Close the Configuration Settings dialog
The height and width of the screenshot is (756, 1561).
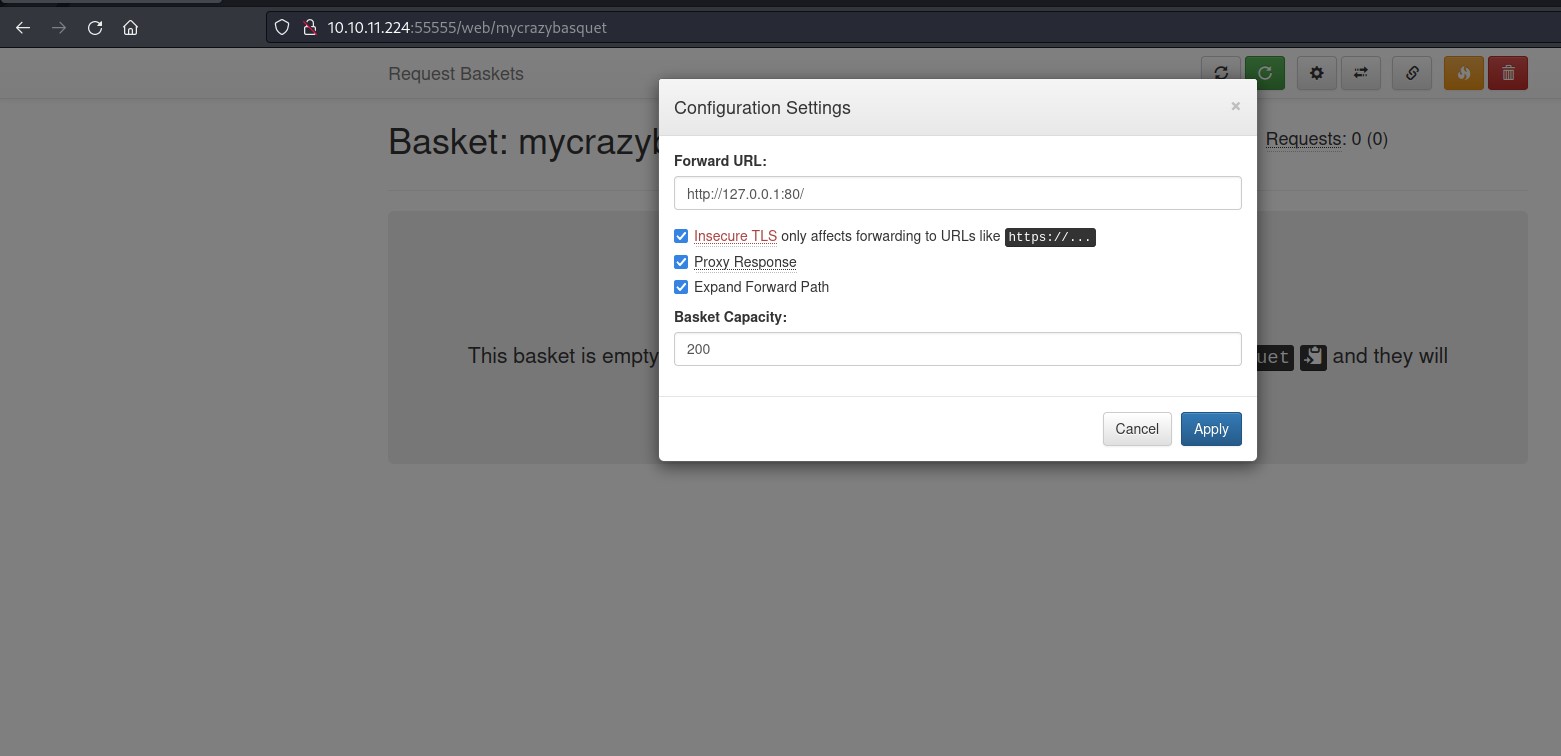tap(1236, 106)
